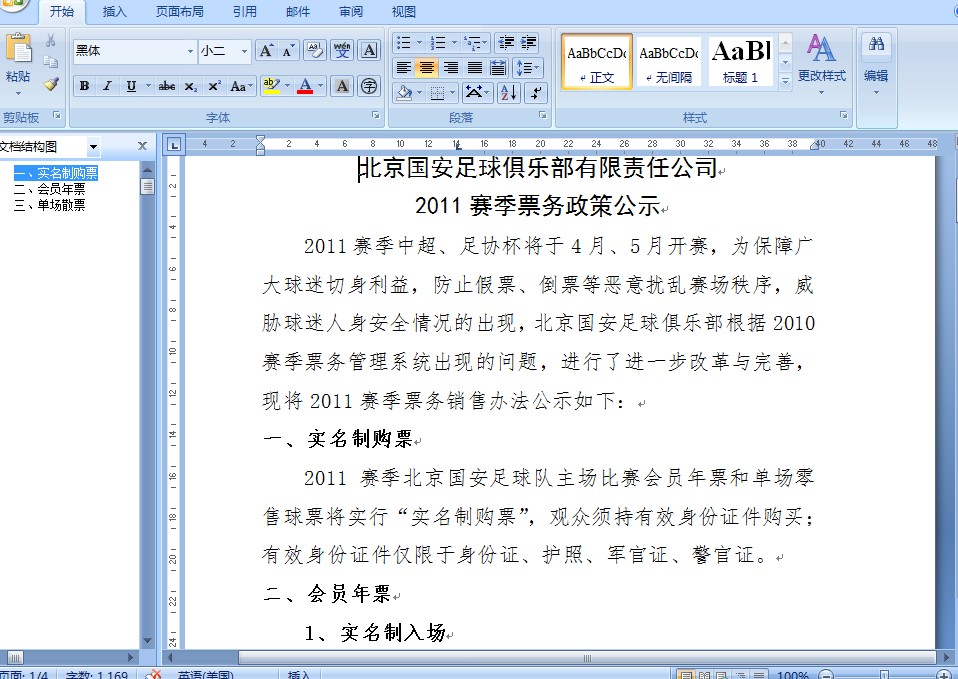Align text left
958x679 pixels.
point(403,67)
